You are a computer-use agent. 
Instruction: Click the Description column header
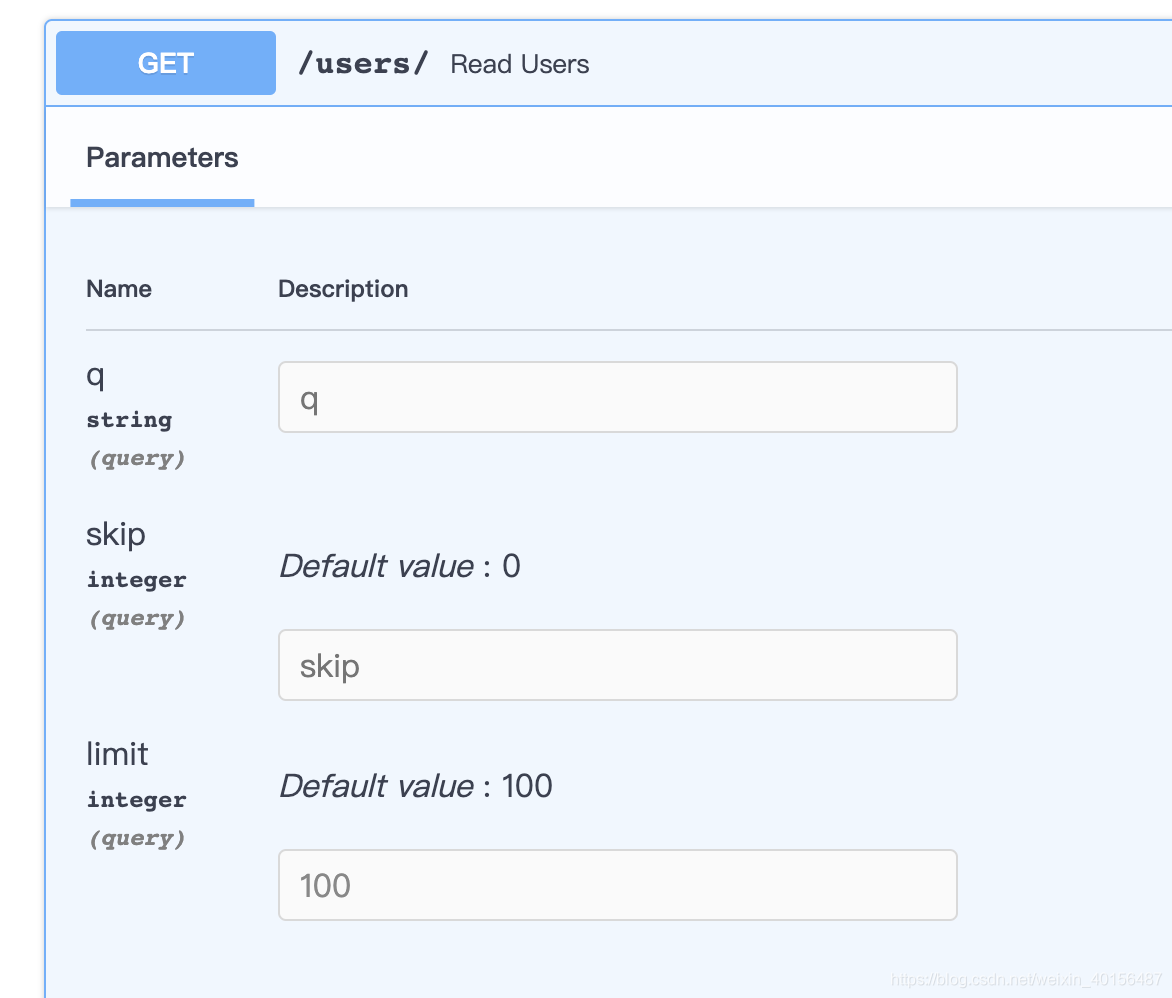point(343,289)
